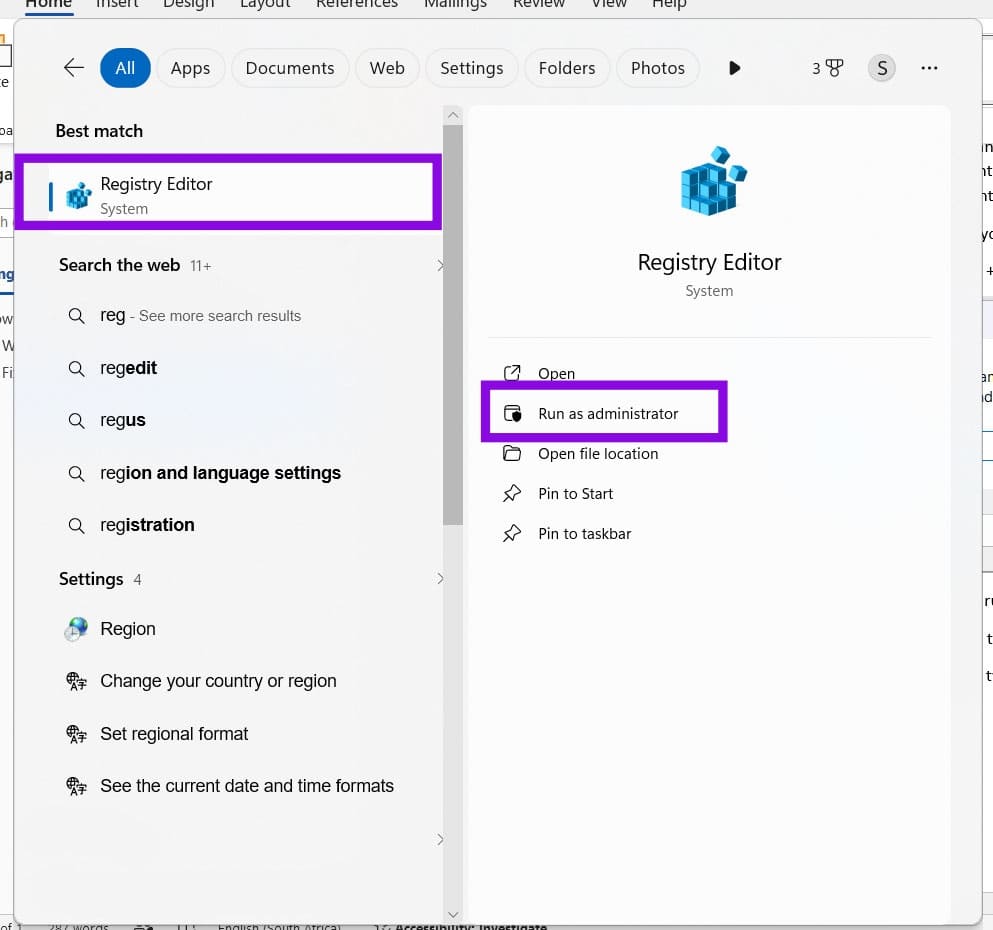Click the Pin to taskbar pin icon
The width and height of the screenshot is (993, 930).
512,534
